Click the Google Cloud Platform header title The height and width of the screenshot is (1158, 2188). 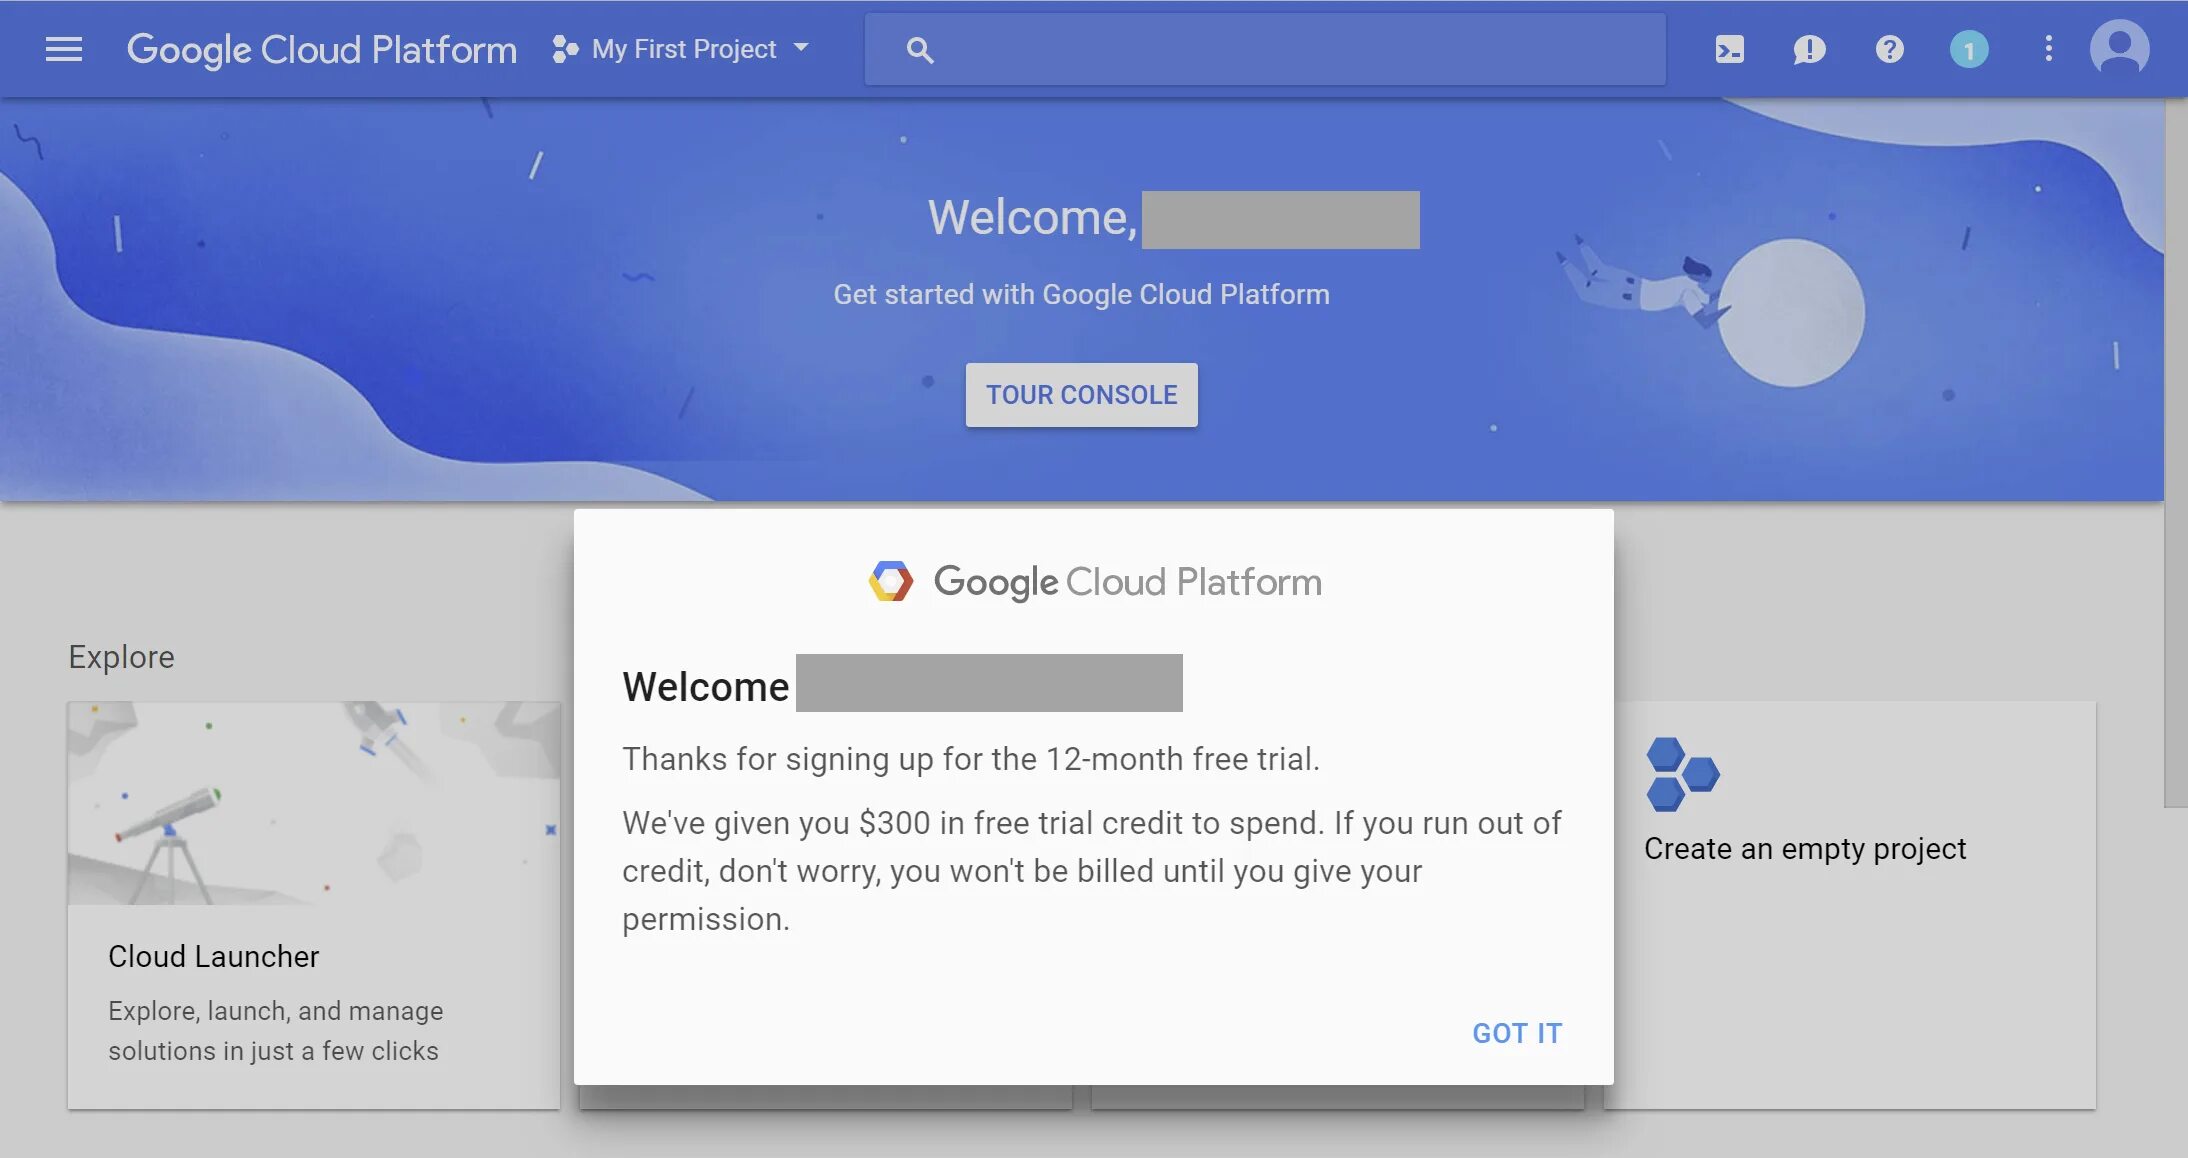[x=322, y=49]
